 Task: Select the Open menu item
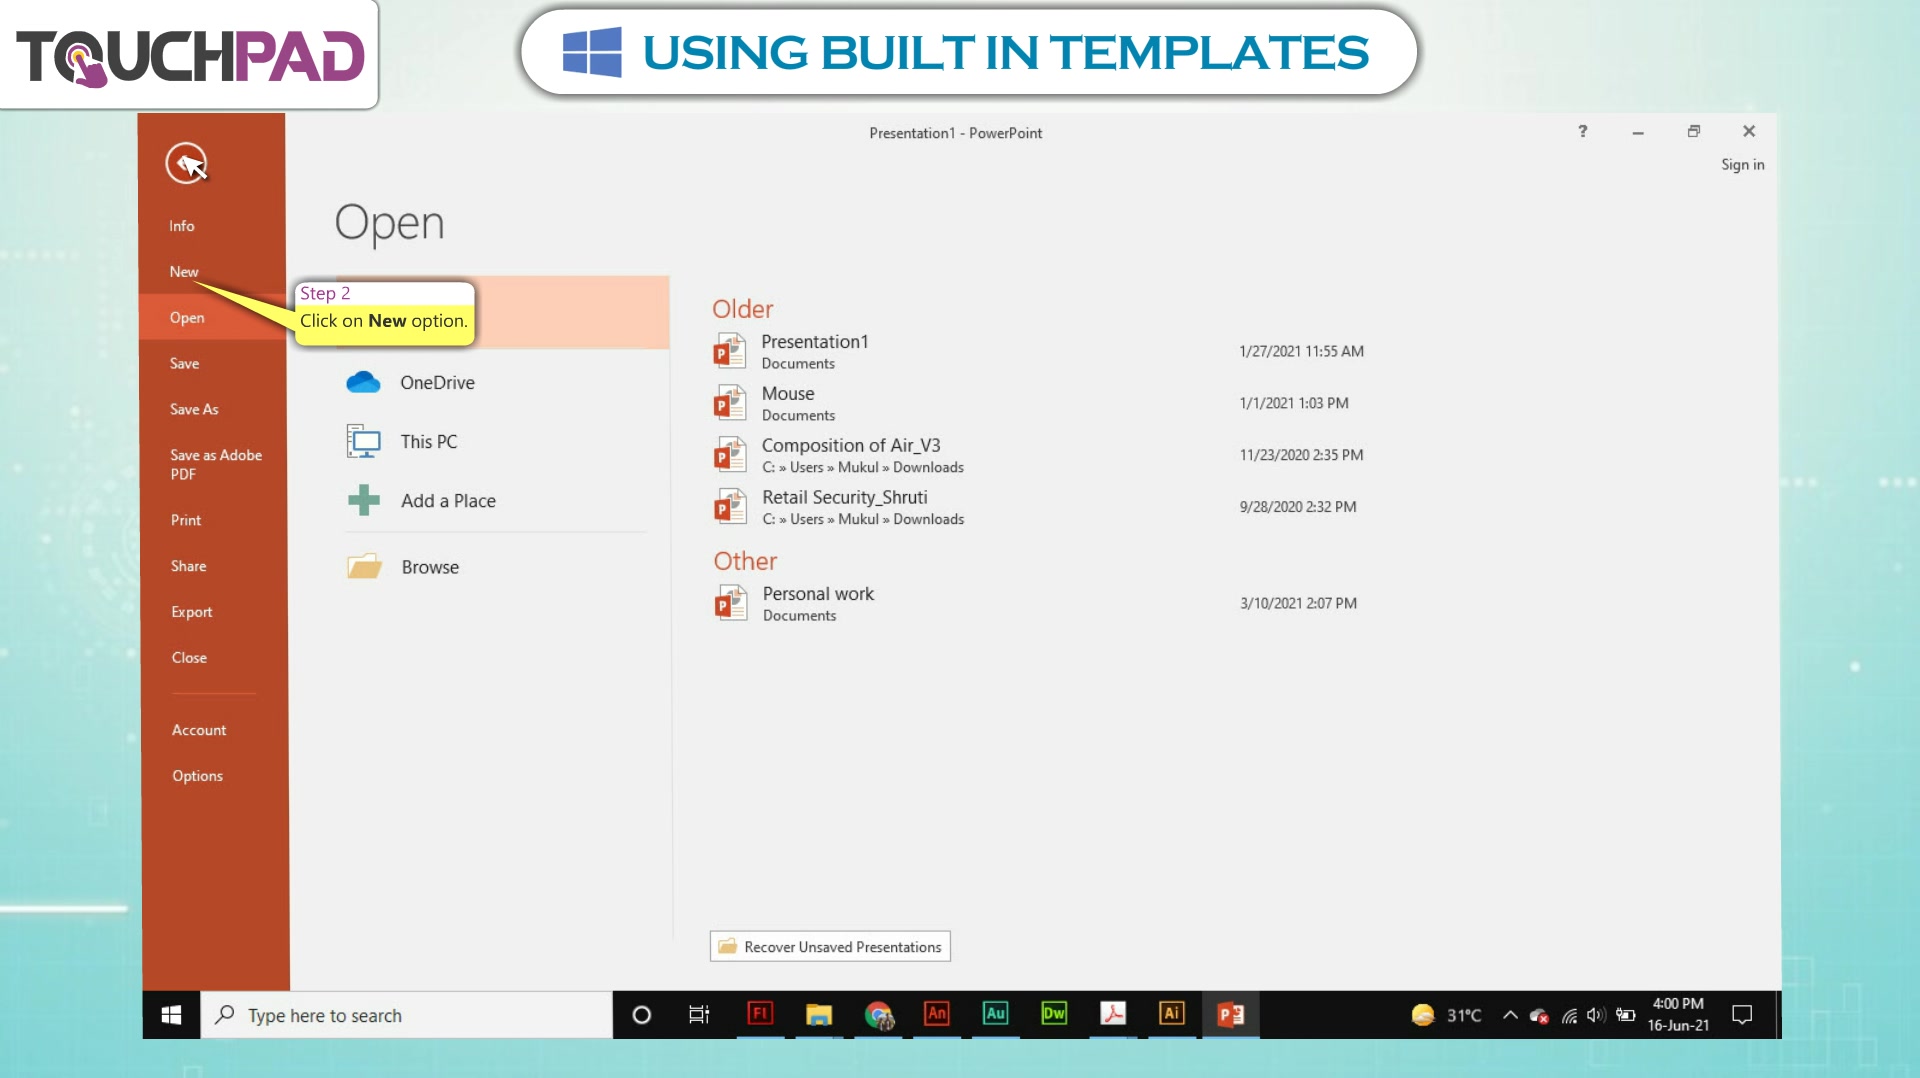187,318
